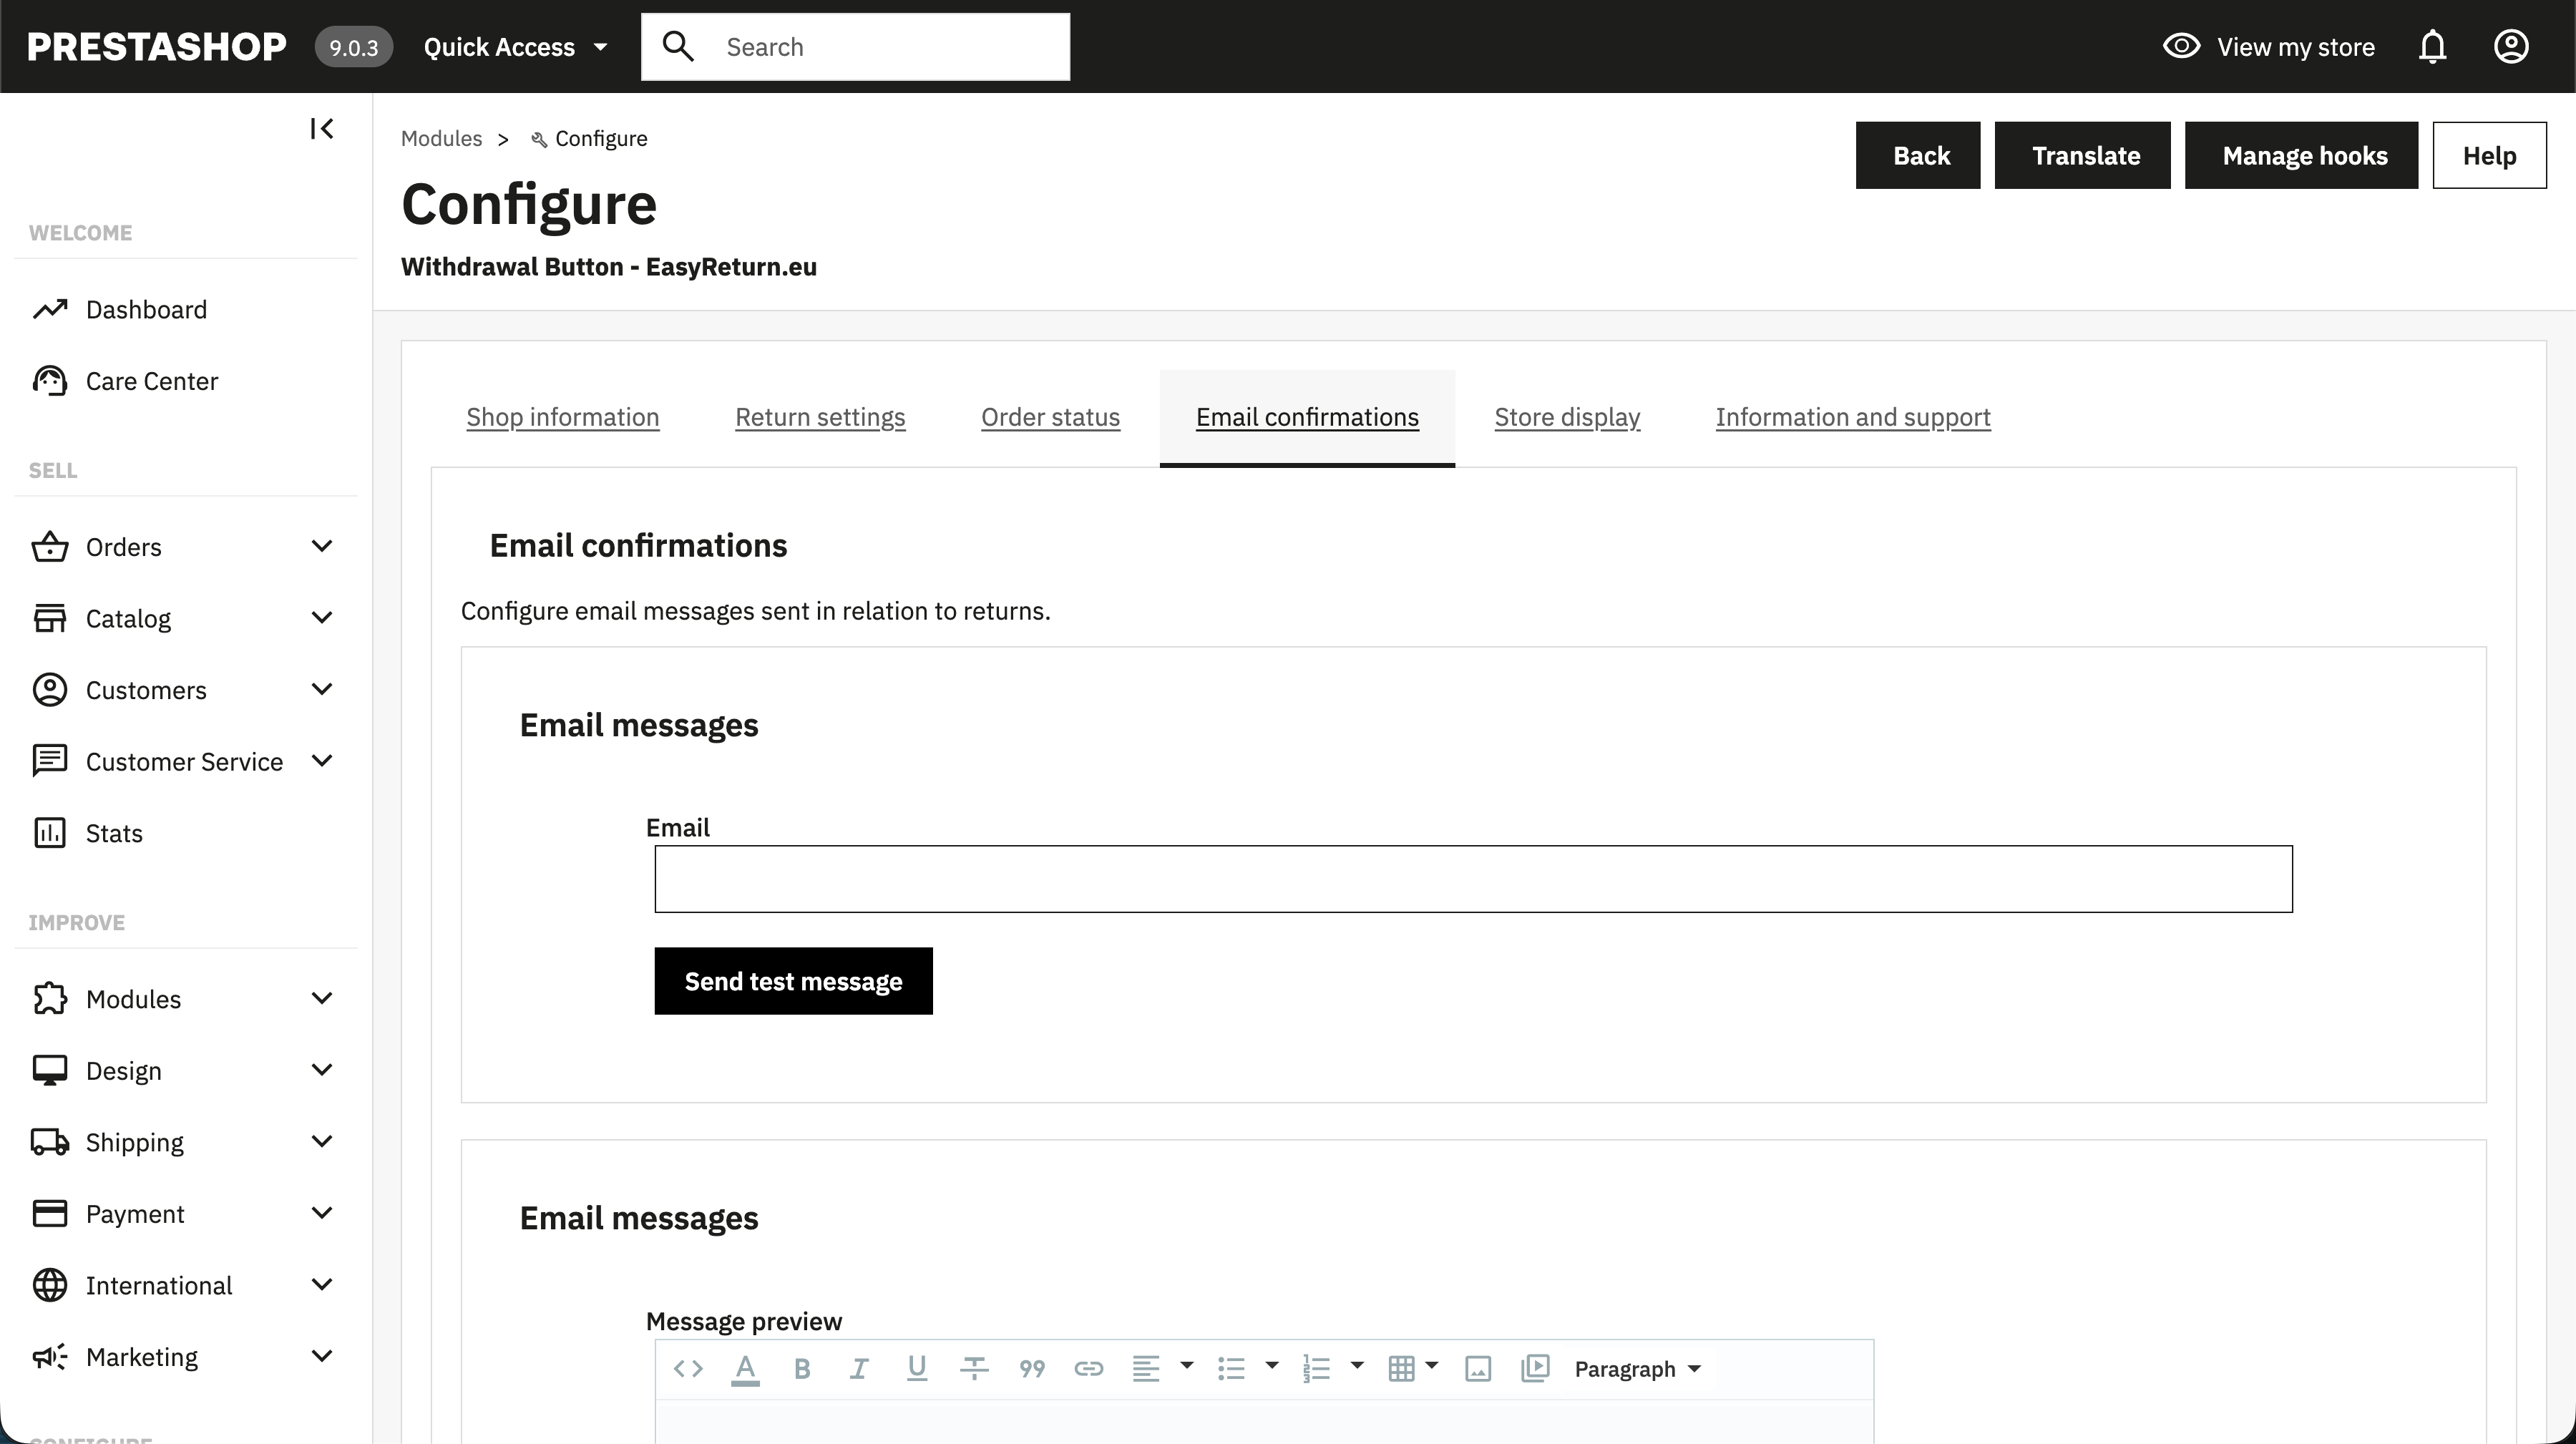Expand the Shipping menu chevron
The width and height of the screenshot is (2576, 1444).
coord(321,1141)
